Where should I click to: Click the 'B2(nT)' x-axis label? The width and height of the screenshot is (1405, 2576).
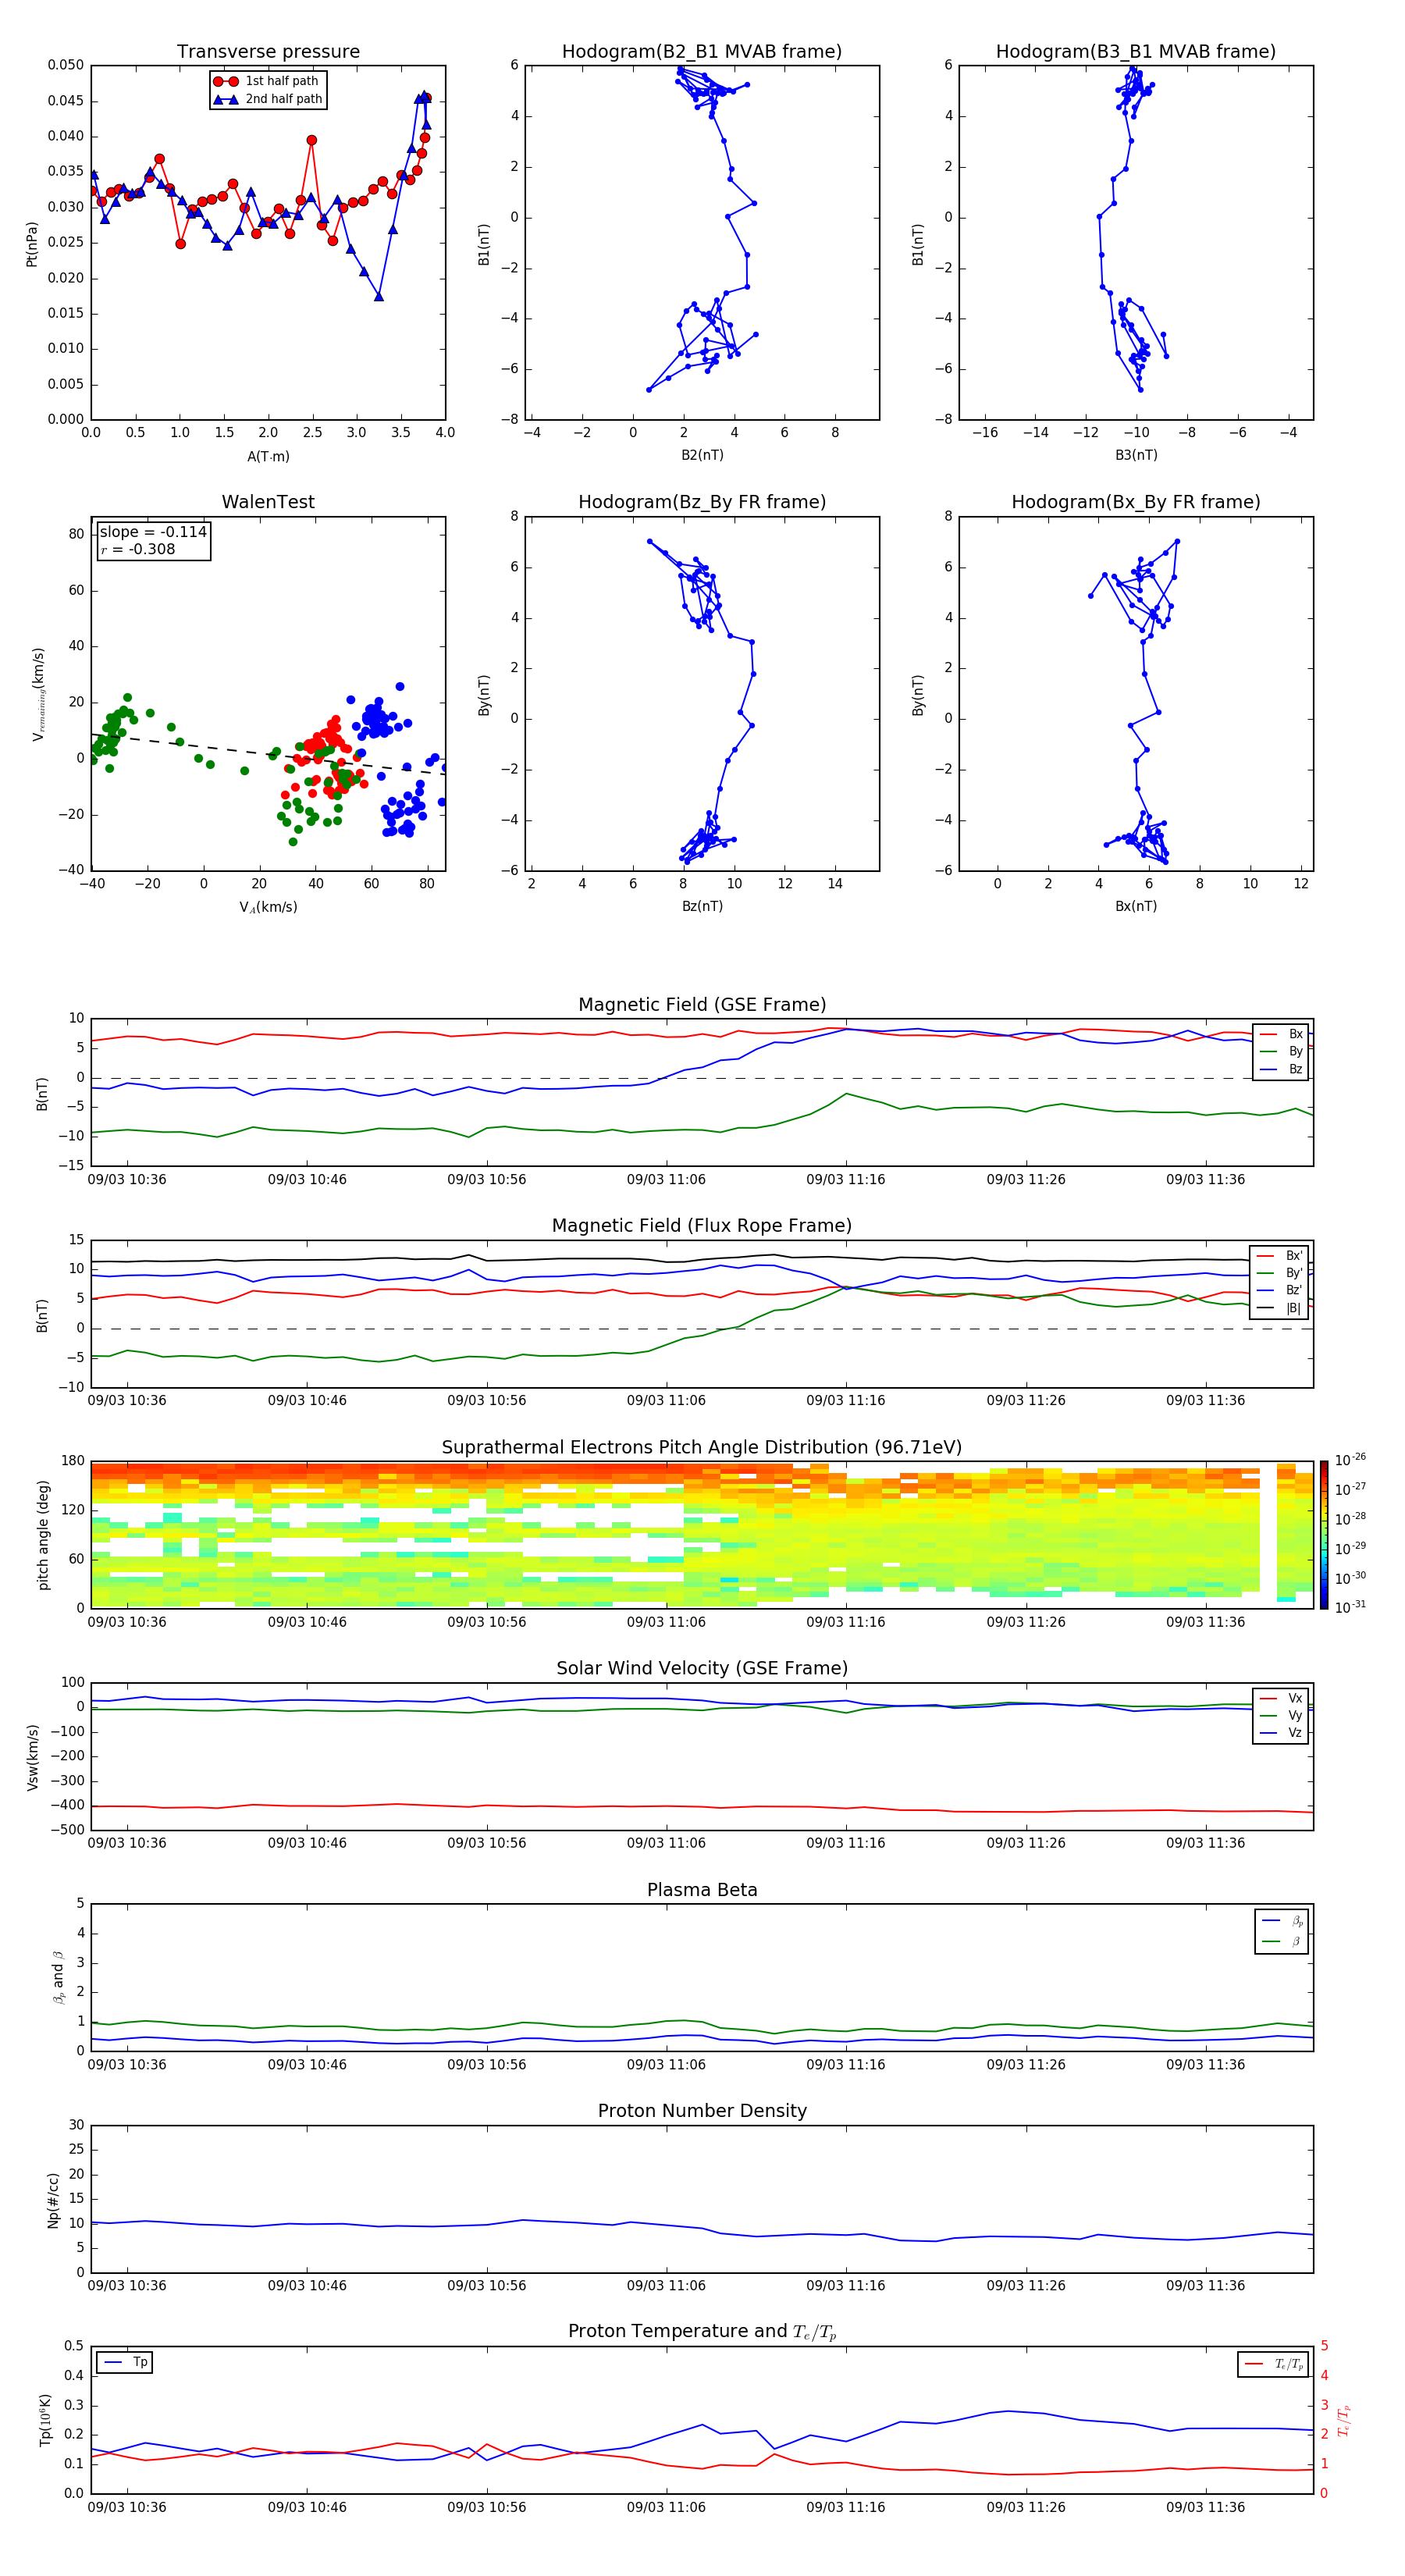[x=702, y=455]
